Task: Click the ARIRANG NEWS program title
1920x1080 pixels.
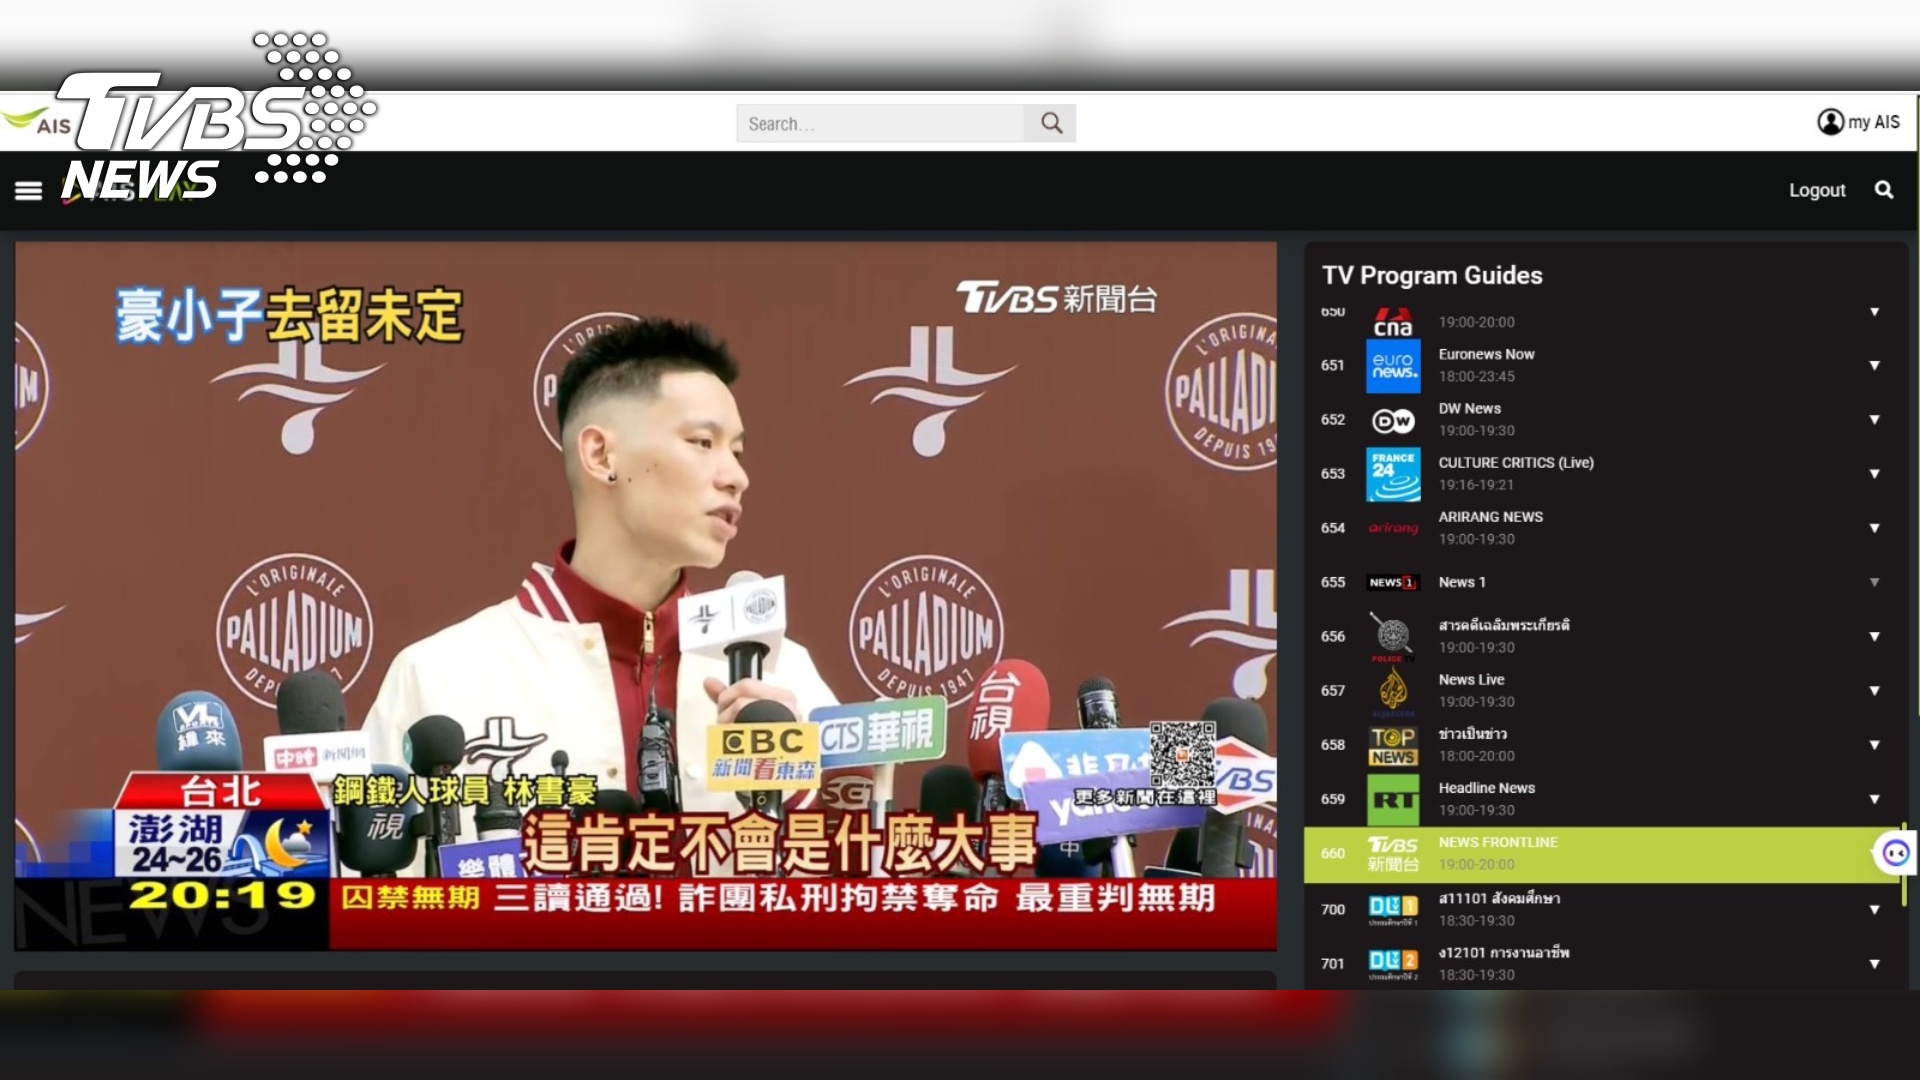Action: click(x=1490, y=516)
